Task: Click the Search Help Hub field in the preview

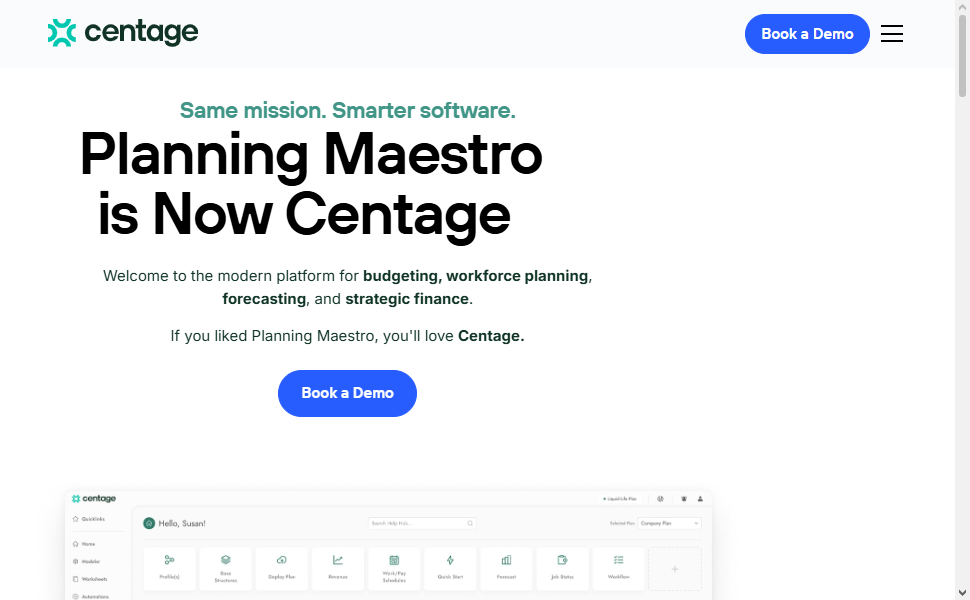Action: point(422,523)
